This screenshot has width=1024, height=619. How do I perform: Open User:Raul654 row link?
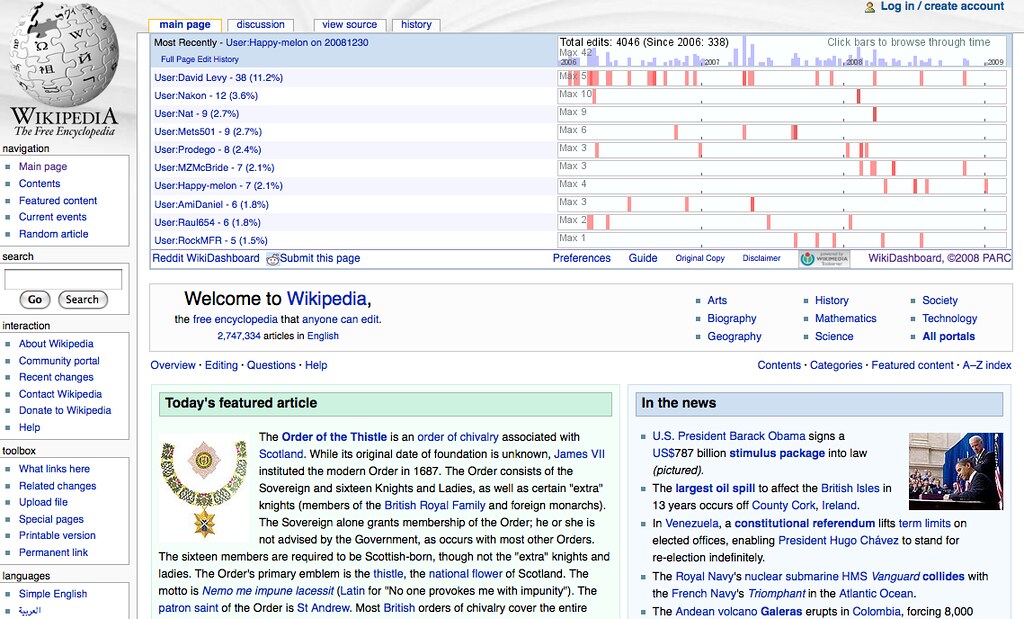(x=207, y=223)
